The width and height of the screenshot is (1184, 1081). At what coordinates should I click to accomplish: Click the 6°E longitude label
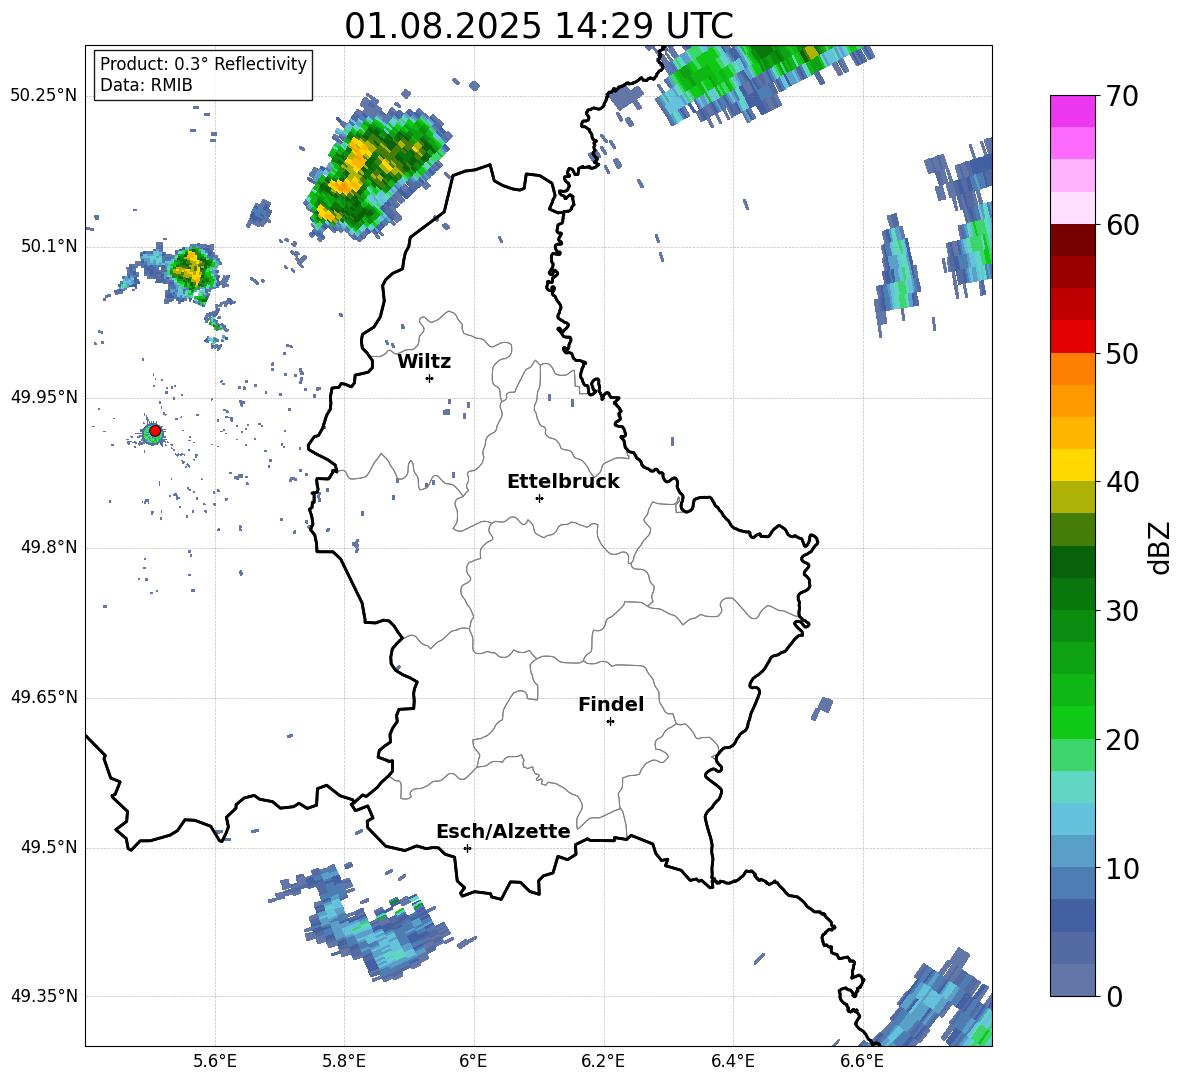pyautogui.click(x=473, y=1061)
